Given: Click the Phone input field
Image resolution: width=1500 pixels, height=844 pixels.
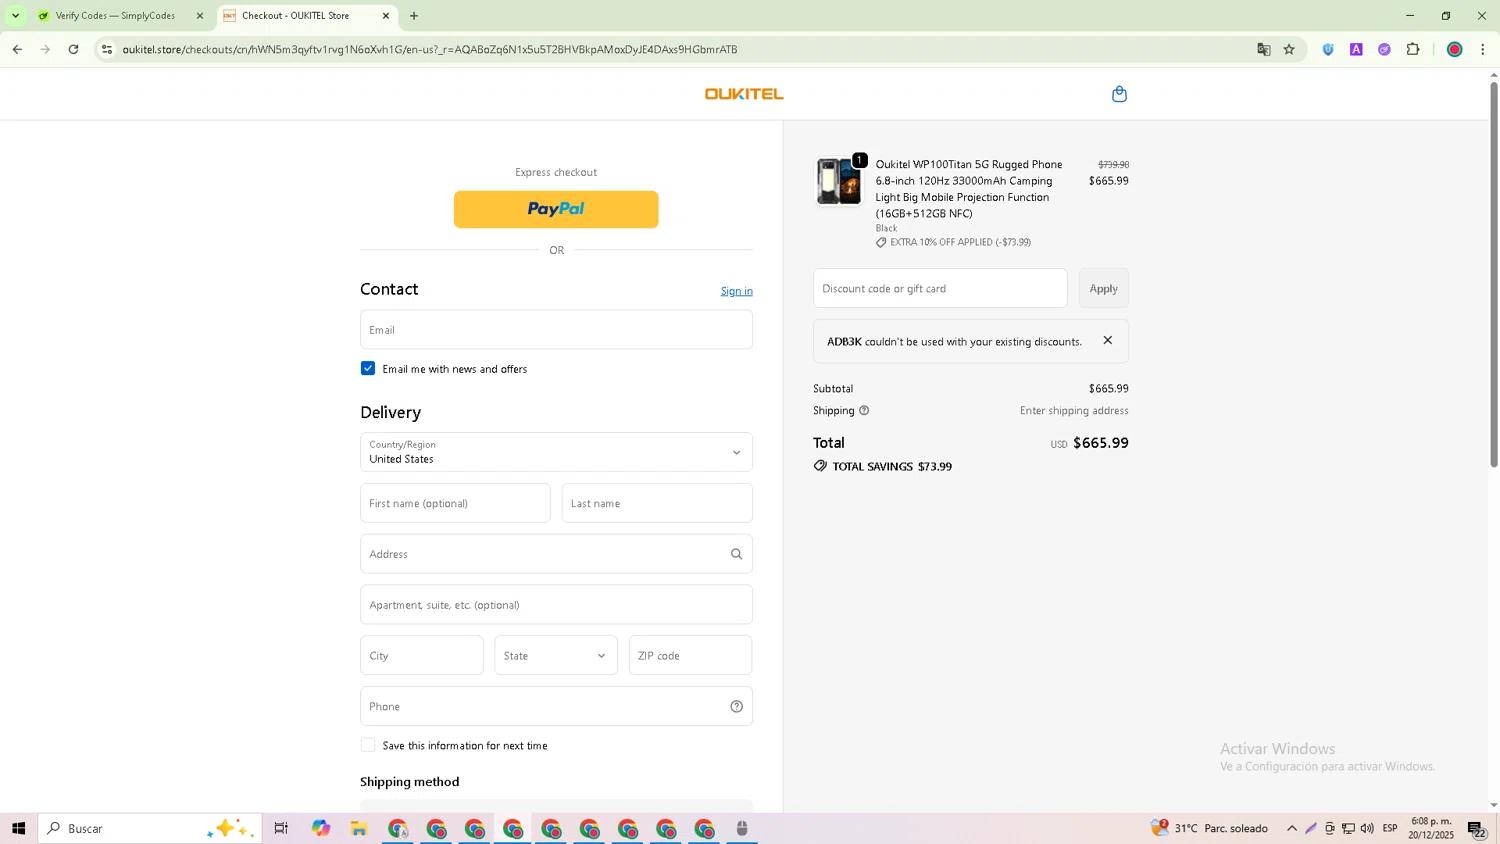Looking at the screenshot, I should point(556,706).
